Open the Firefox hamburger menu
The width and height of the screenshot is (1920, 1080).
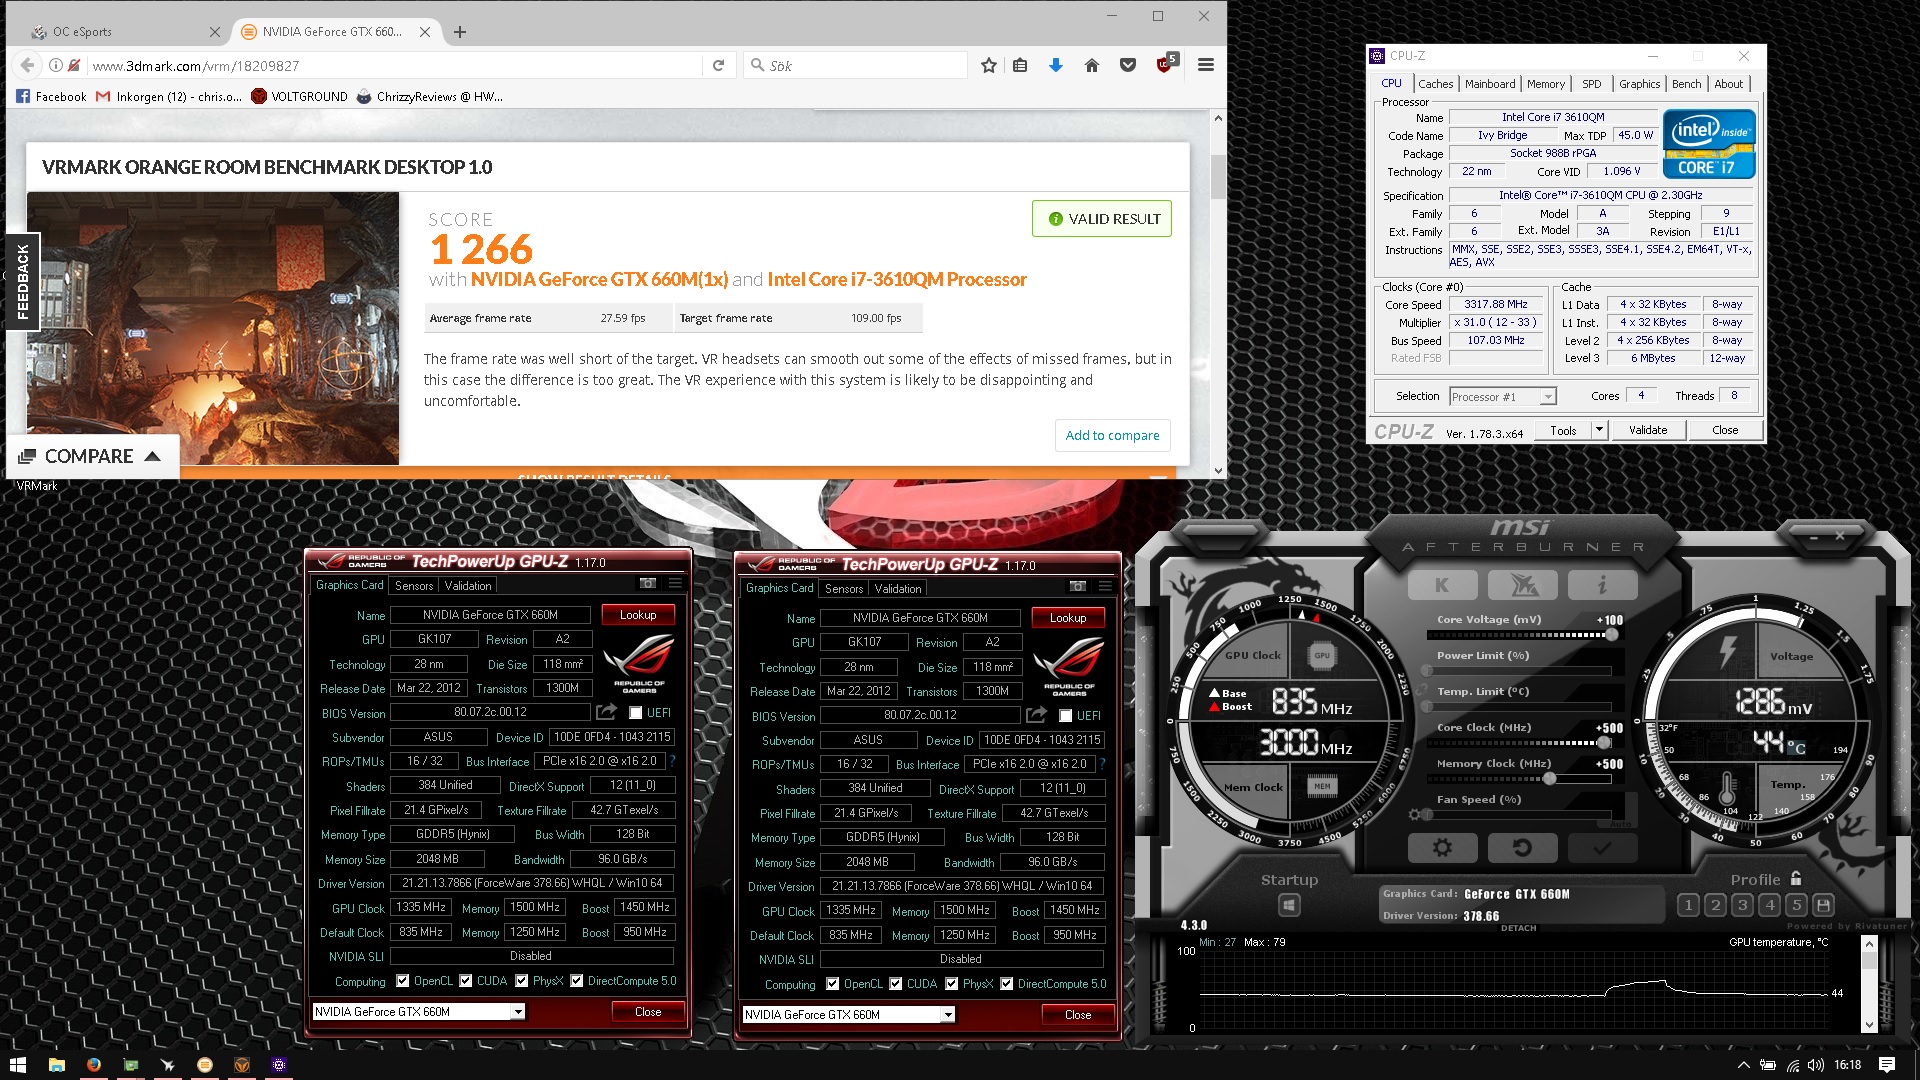(x=1206, y=66)
